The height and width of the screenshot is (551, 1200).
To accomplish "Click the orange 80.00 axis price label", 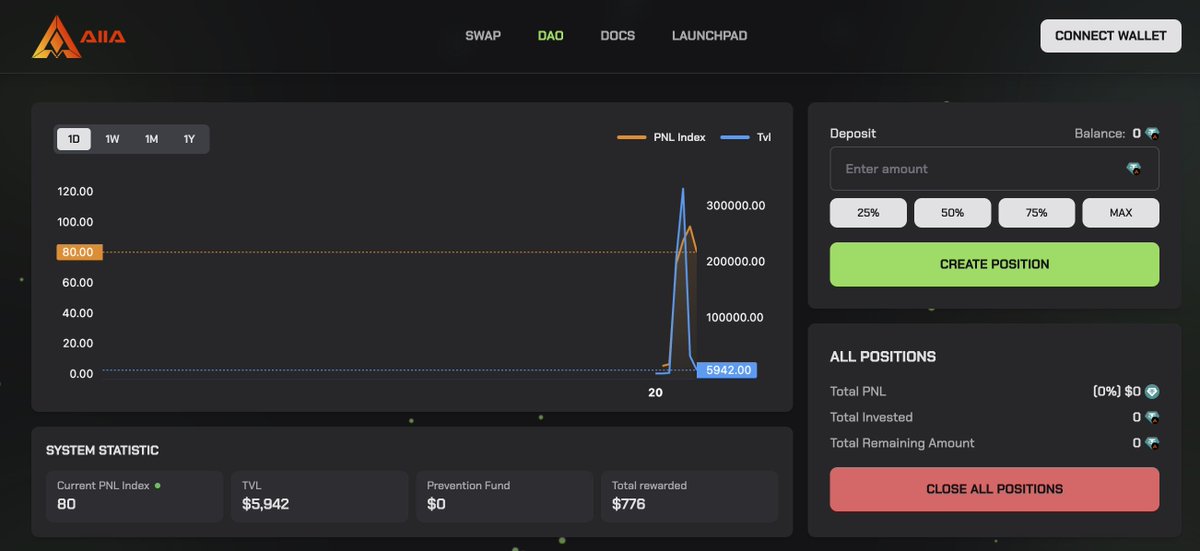I will 79,252.
